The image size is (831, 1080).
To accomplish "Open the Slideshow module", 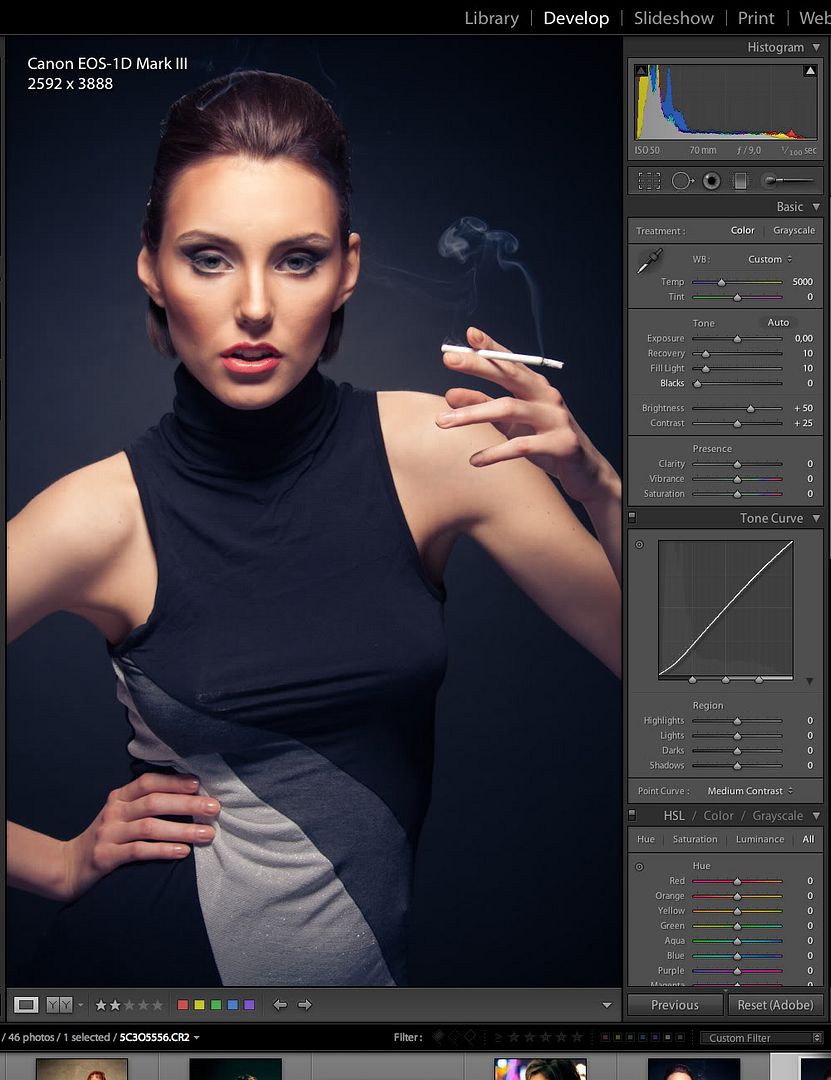I will tap(673, 18).
